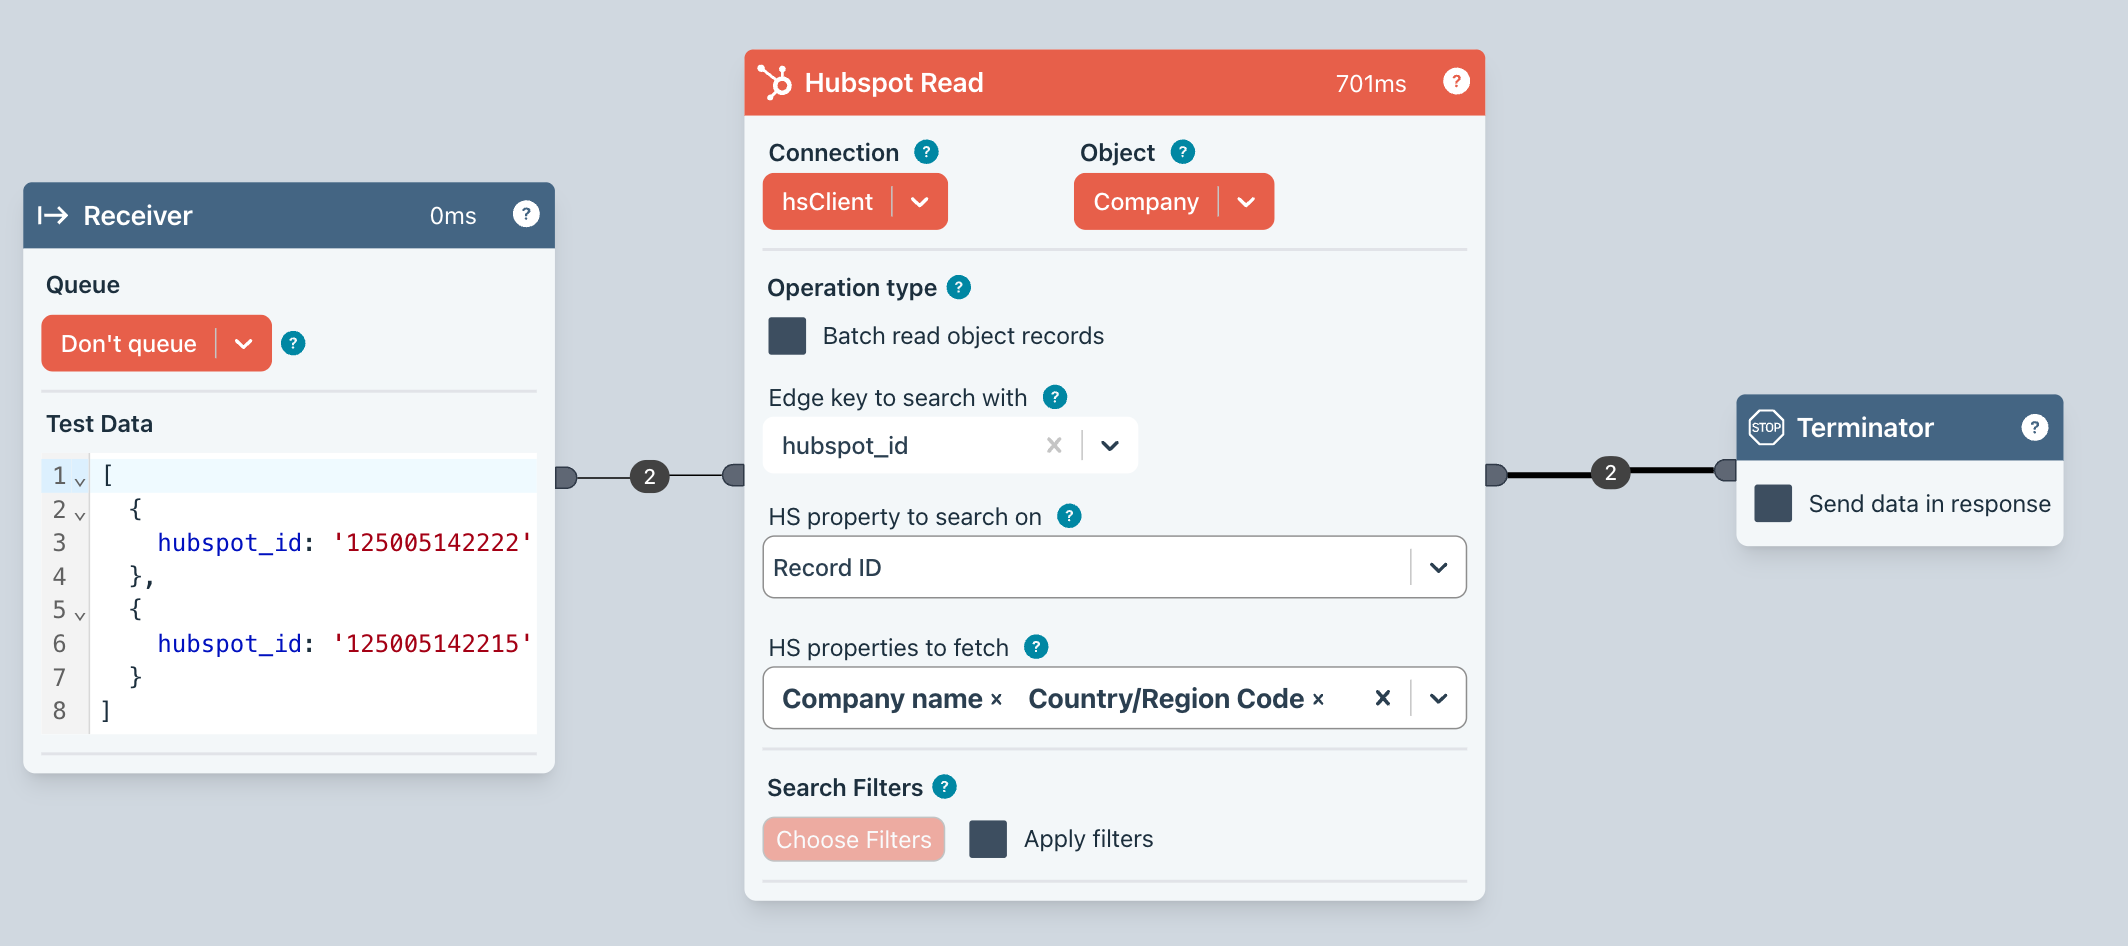Click the 701ms timing label

1371,84
